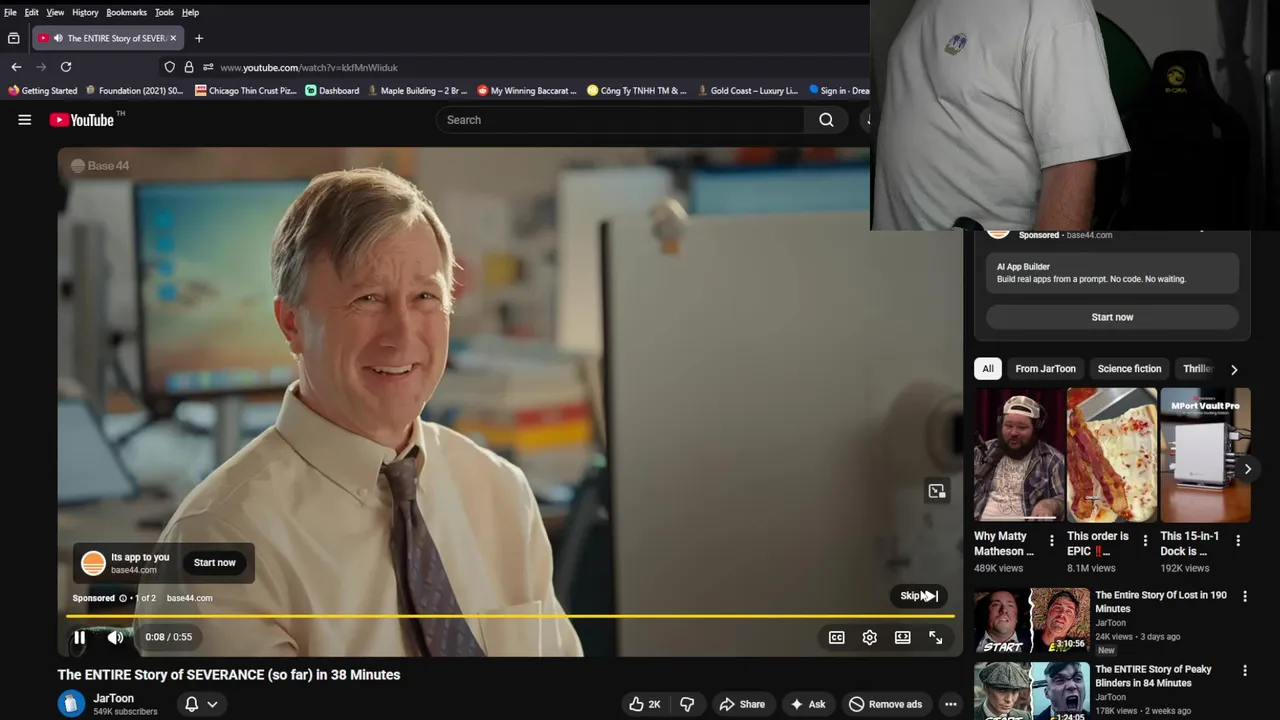Image resolution: width=1280 pixels, height=720 pixels.
Task: Open the File menu
Action: tap(10, 12)
